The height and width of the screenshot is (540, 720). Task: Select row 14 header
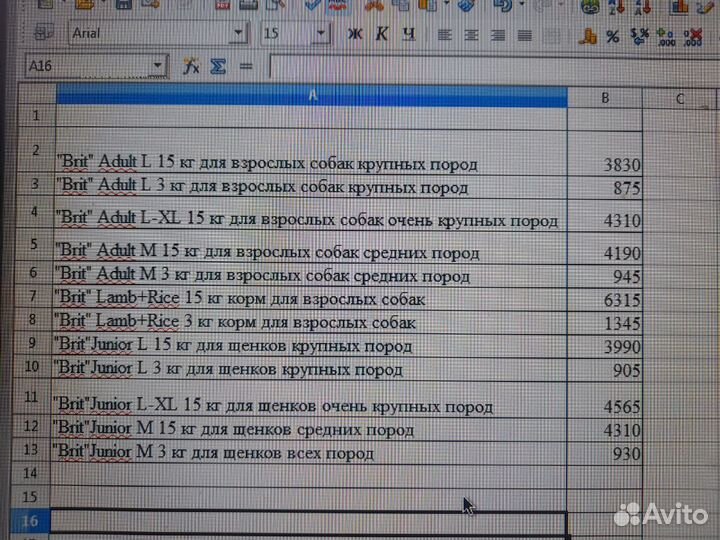(x=30, y=472)
